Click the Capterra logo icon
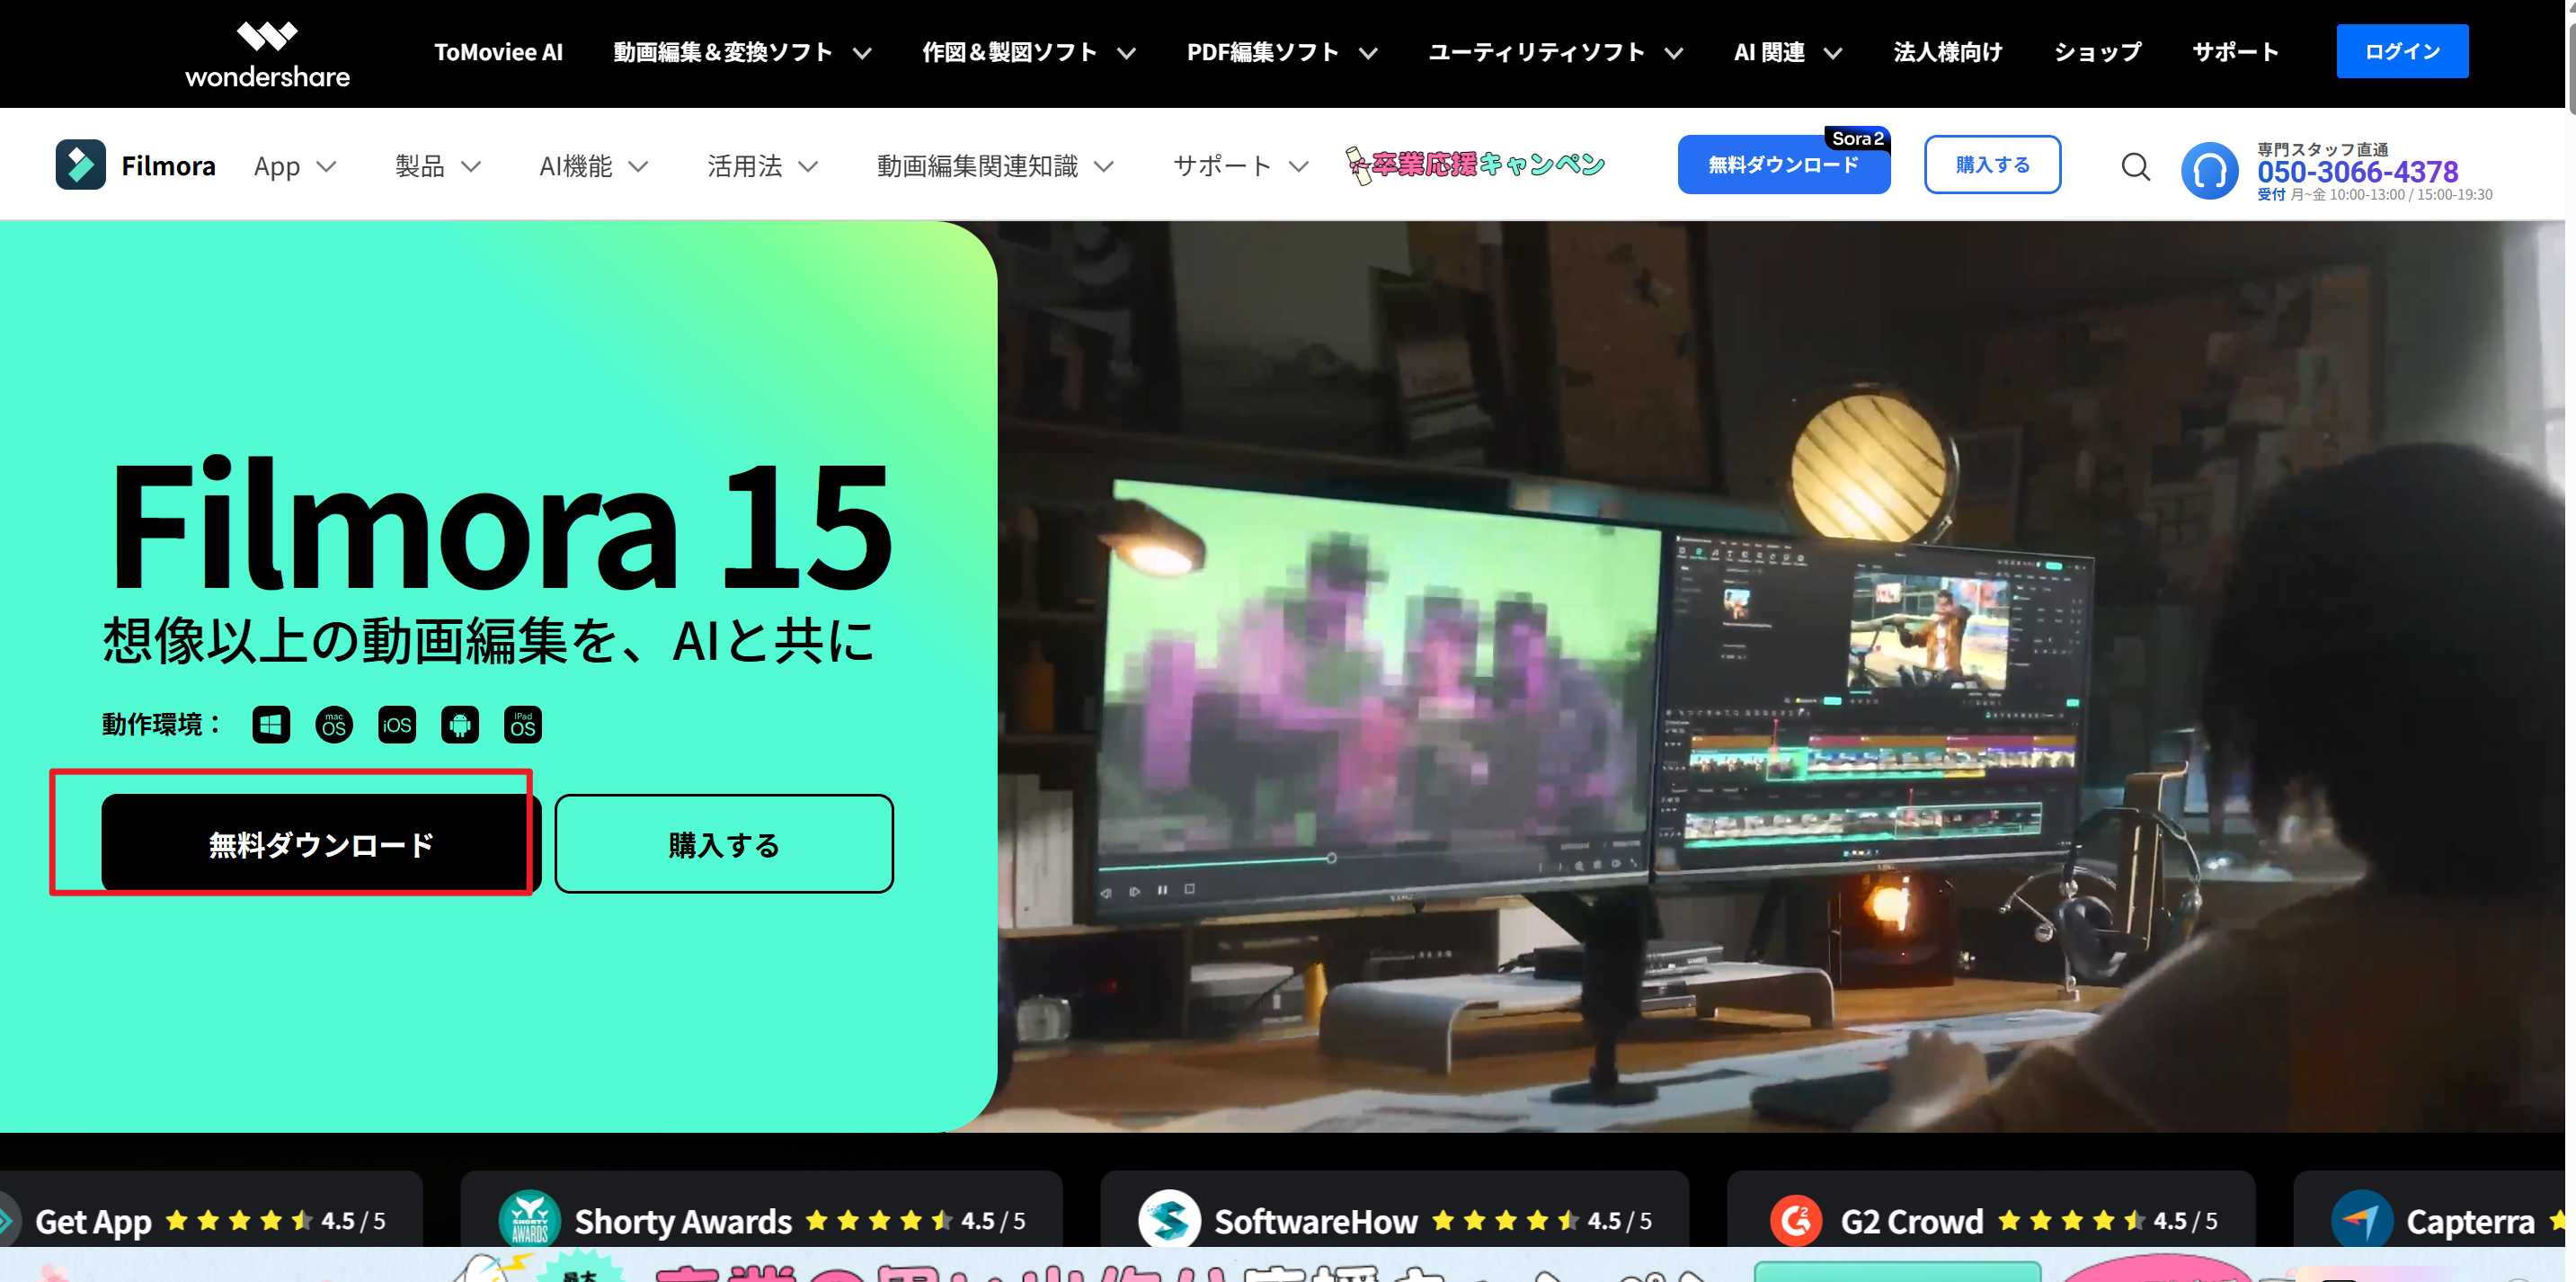This screenshot has width=2576, height=1282. [x=2361, y=1219]
